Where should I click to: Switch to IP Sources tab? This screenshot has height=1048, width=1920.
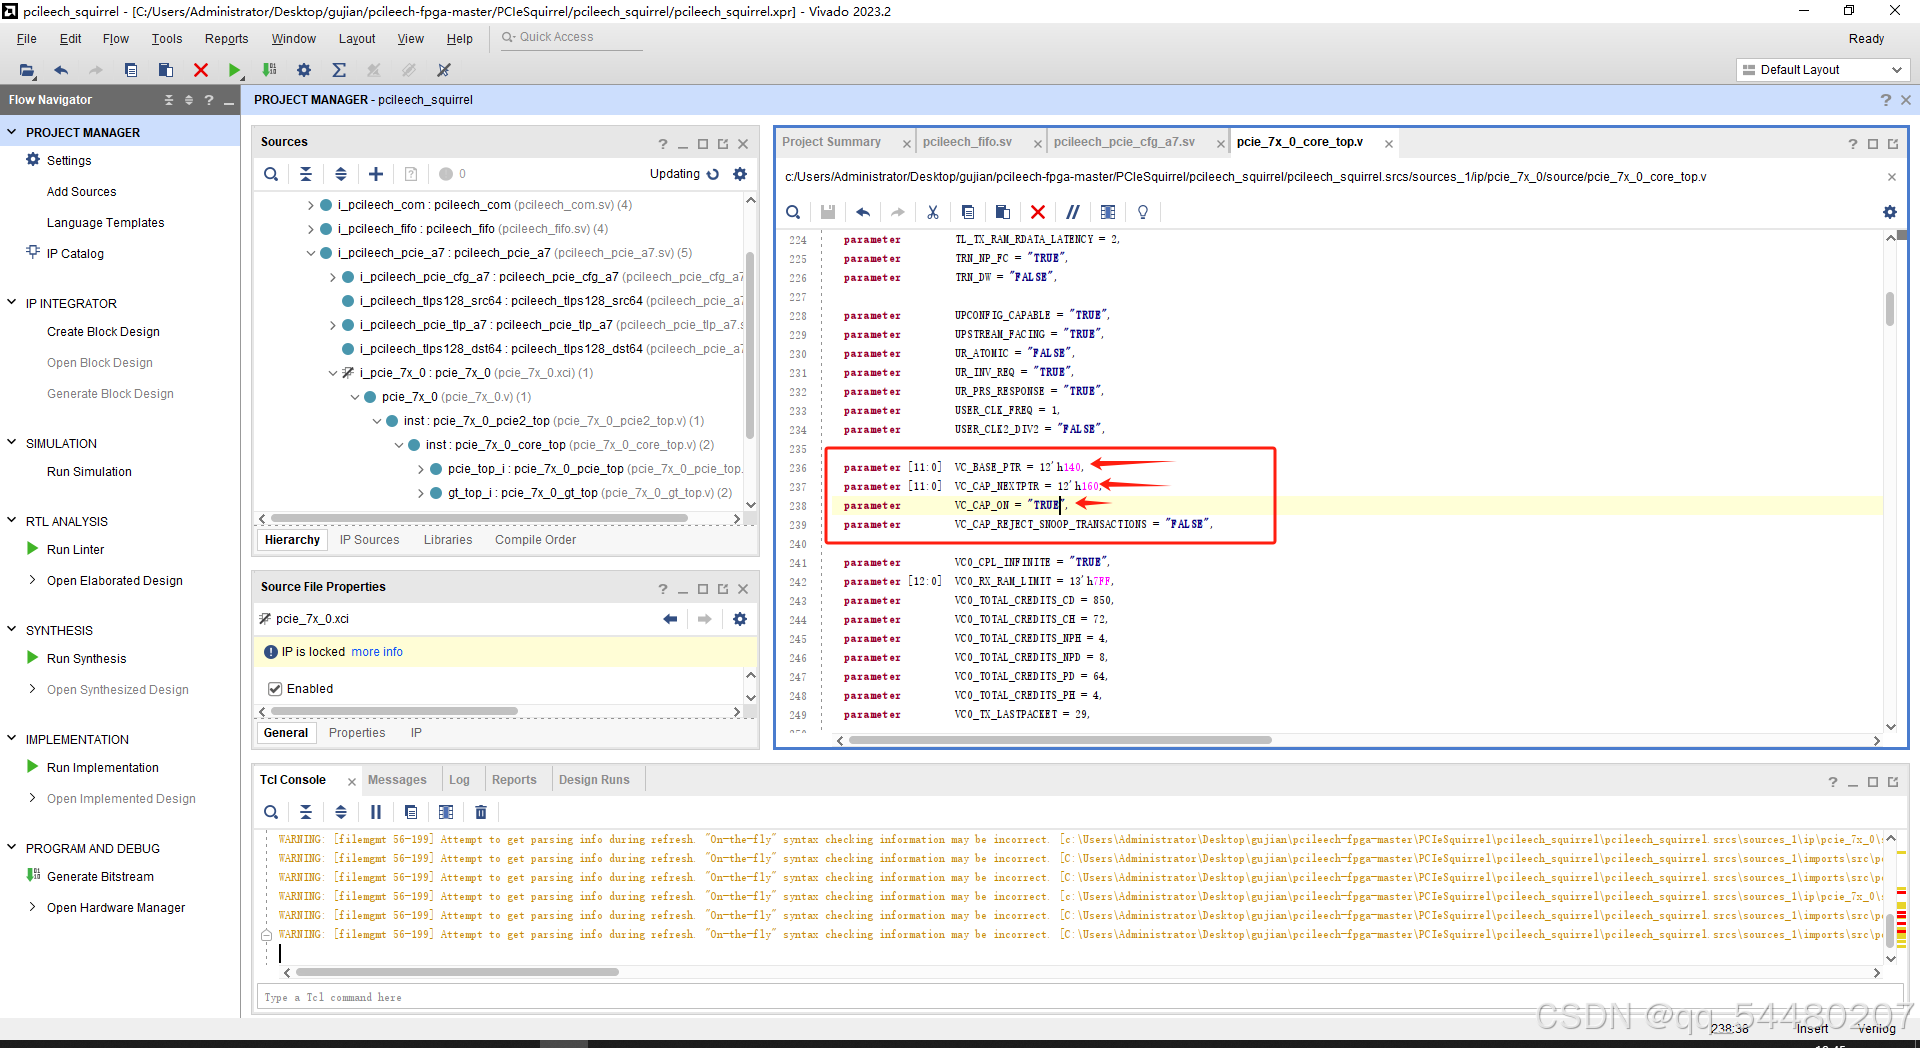pos(369,540)
